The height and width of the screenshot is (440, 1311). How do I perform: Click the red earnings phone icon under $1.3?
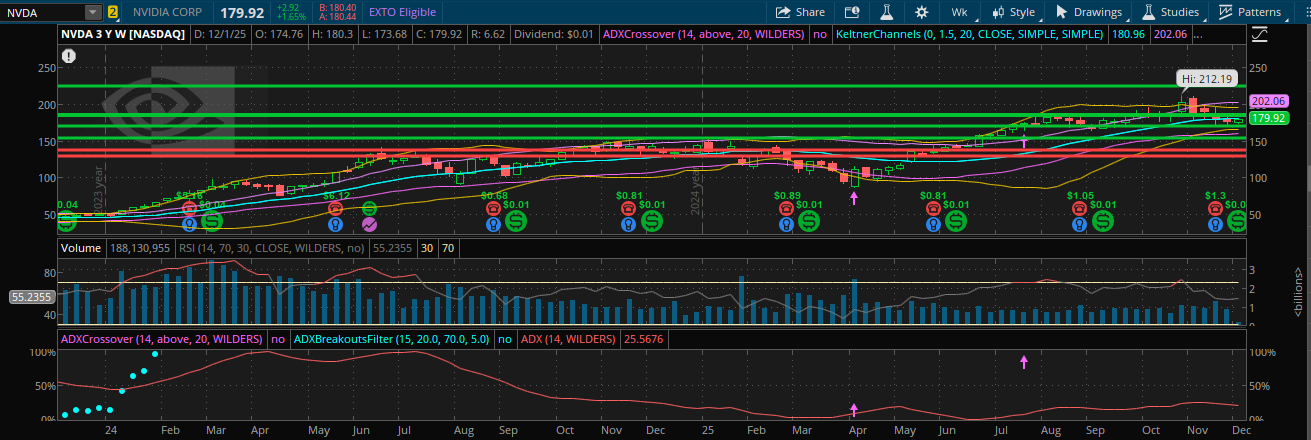[x=1215, y=208]
